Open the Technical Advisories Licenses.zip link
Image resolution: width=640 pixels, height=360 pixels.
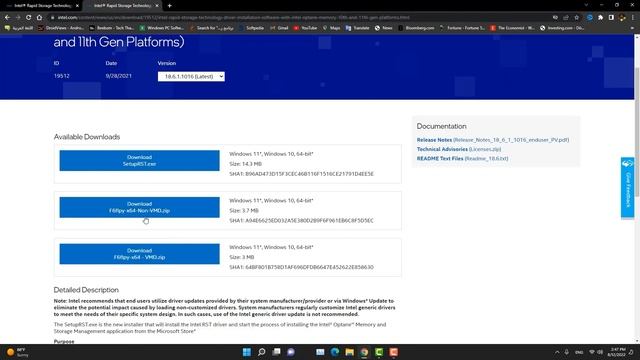click(x=459, y=149)
